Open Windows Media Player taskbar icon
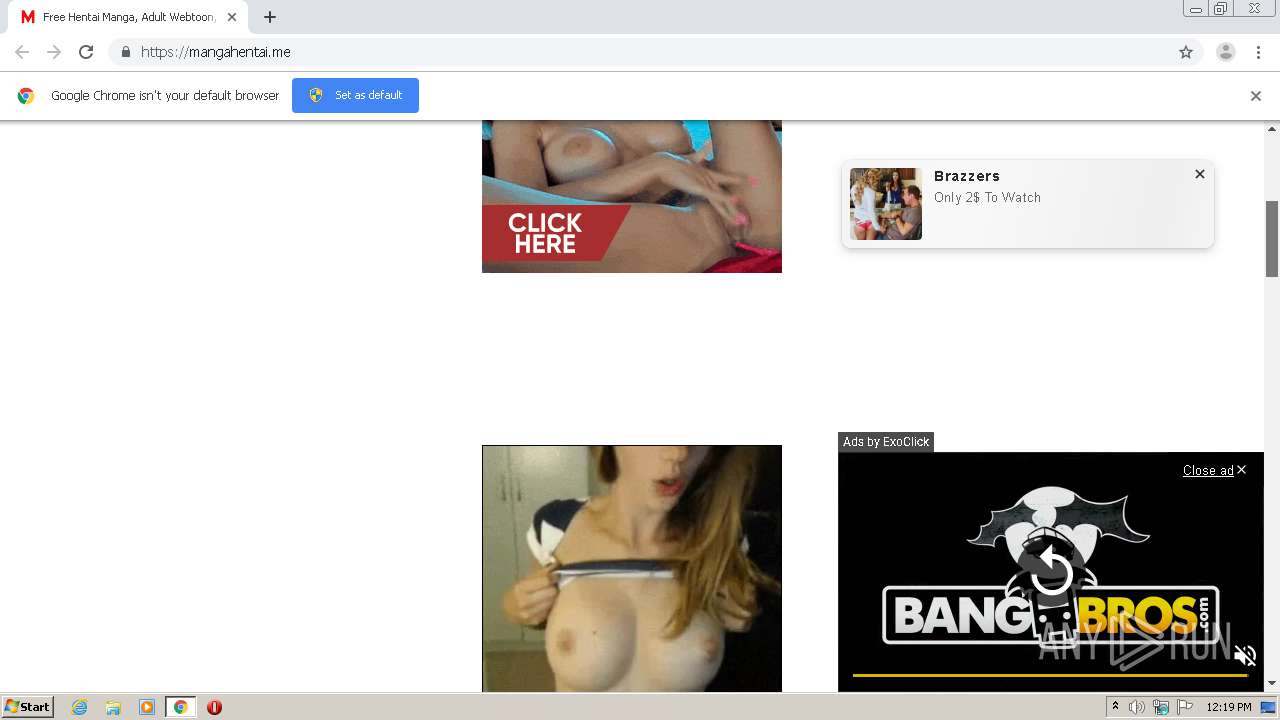1280x720 pixels. [x=147, y=707]
